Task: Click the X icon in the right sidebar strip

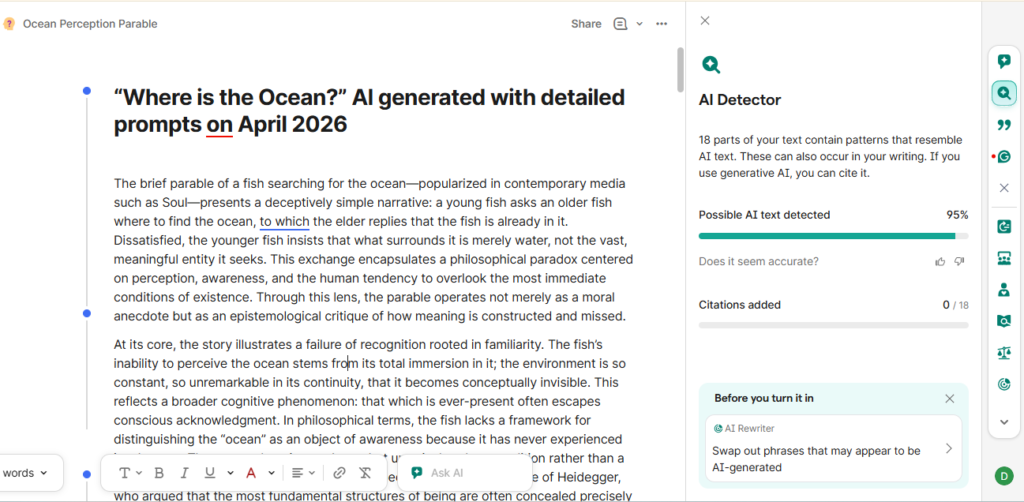Action: coord(1004,188)
